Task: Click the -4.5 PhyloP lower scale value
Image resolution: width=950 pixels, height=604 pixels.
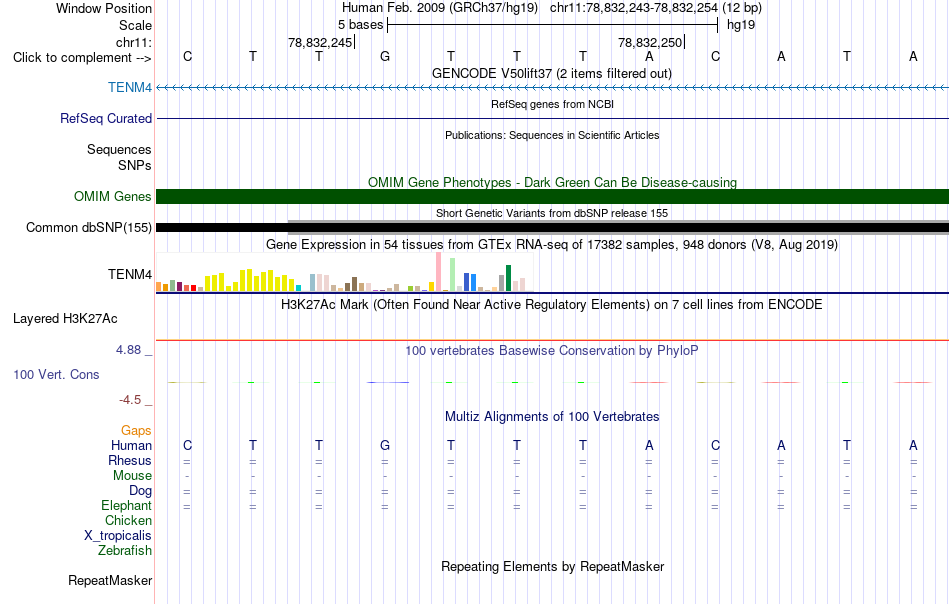Action: click(130, 400)
